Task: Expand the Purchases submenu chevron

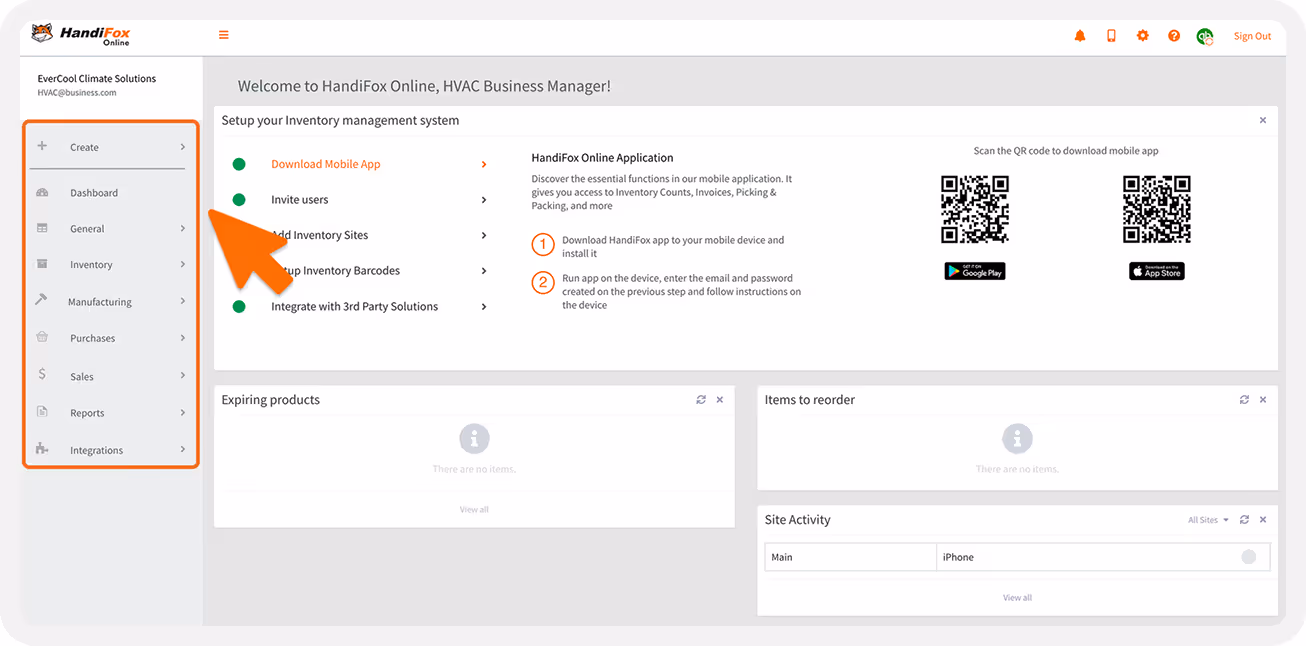Action: coord(183,338)
